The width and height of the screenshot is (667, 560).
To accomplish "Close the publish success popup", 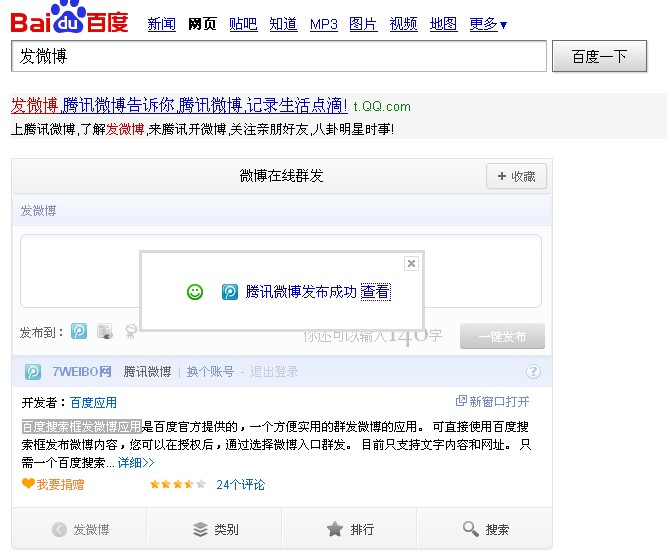I will [x=411, y=264].
